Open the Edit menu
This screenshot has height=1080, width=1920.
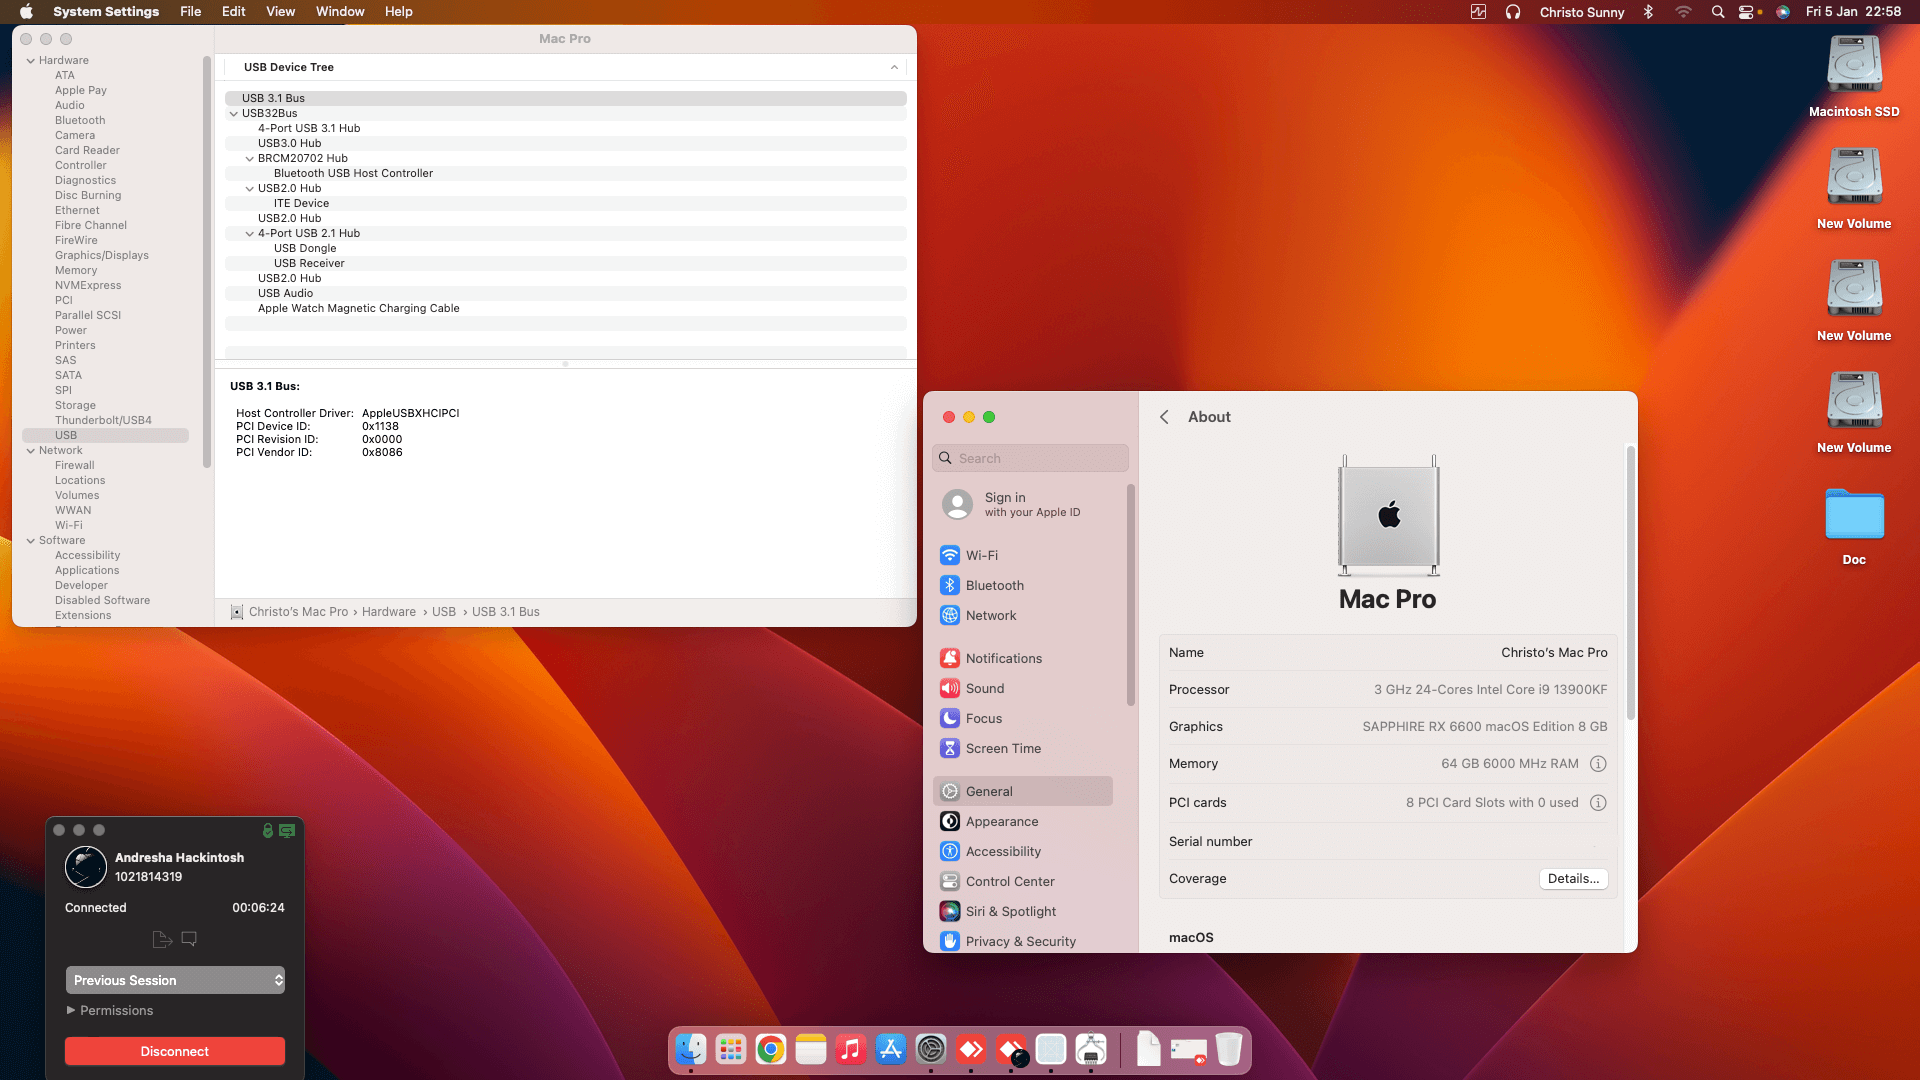pyautogui.click(x=233, y=12)
